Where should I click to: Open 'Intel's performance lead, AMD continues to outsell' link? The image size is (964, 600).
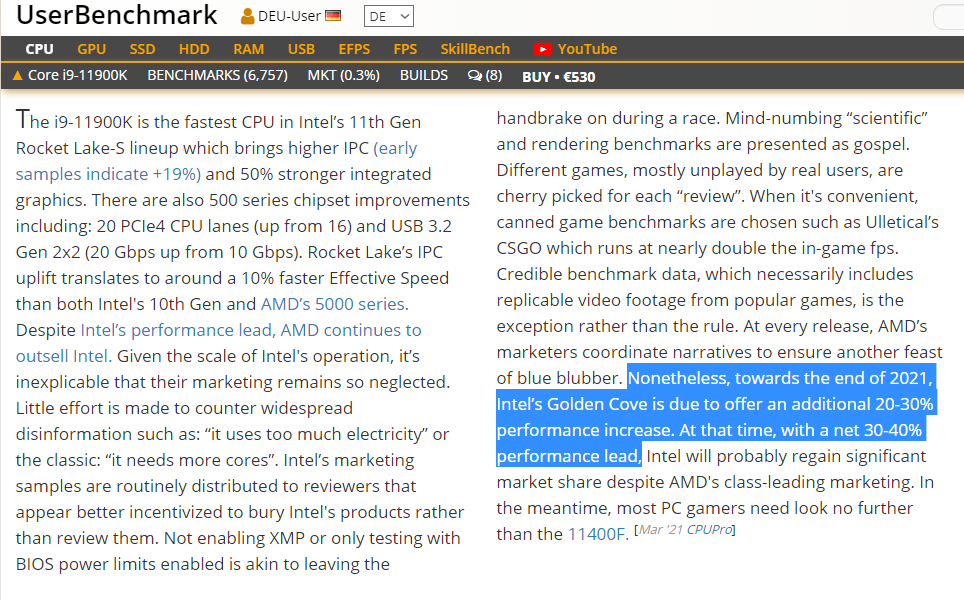click(x=218, y=343)
